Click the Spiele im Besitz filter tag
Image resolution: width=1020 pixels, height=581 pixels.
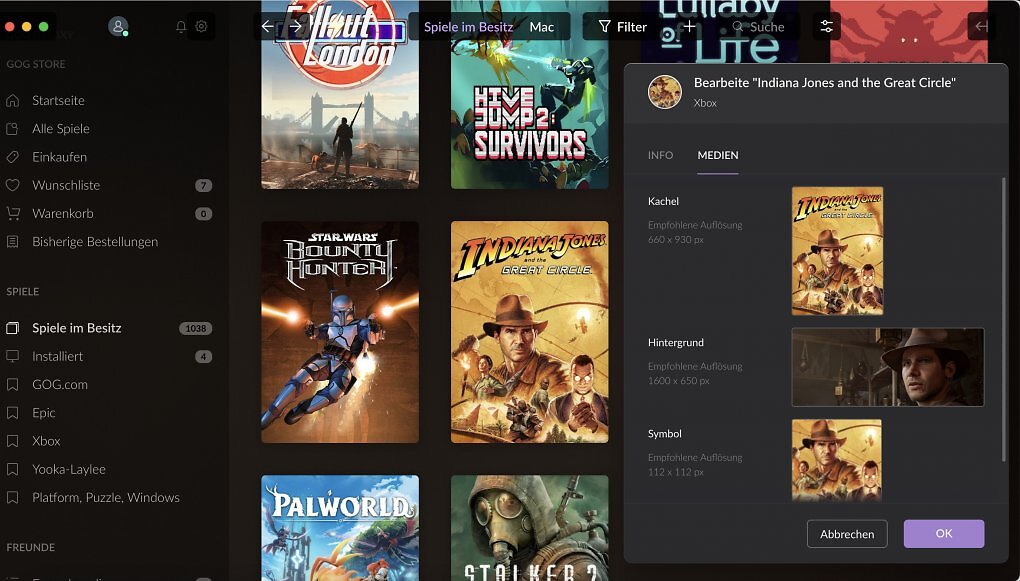[468, 27]
